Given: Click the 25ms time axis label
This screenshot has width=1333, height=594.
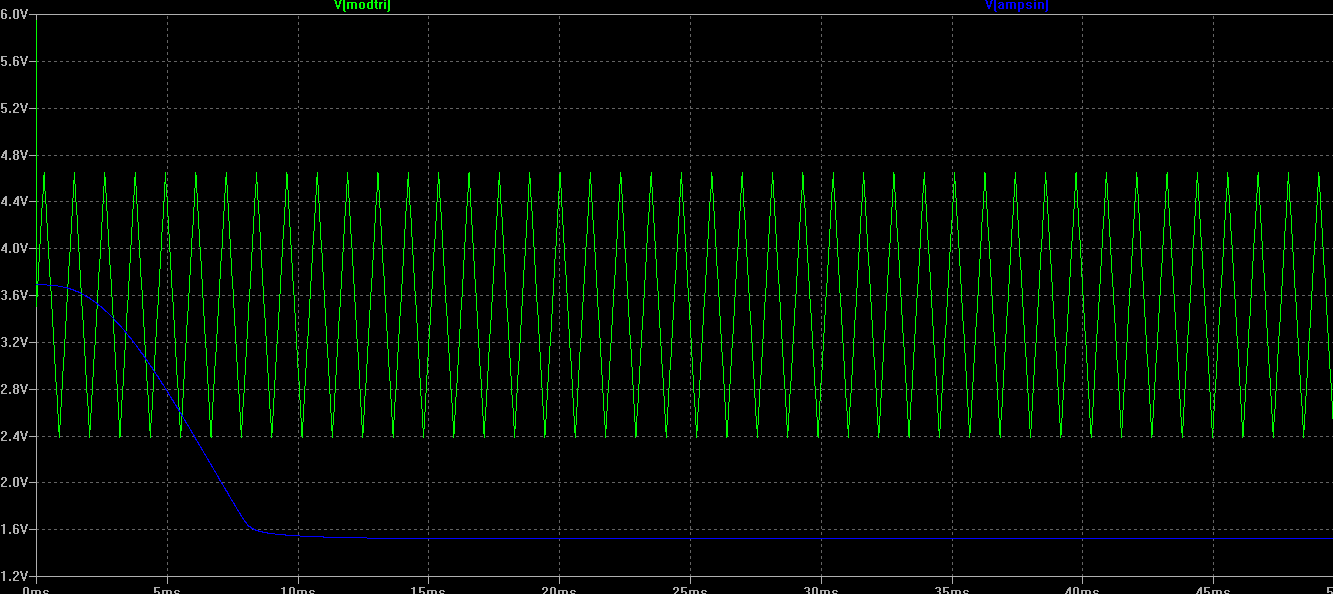Looking at the screenshot, I should pyautogui.click(x=690, y=587).
